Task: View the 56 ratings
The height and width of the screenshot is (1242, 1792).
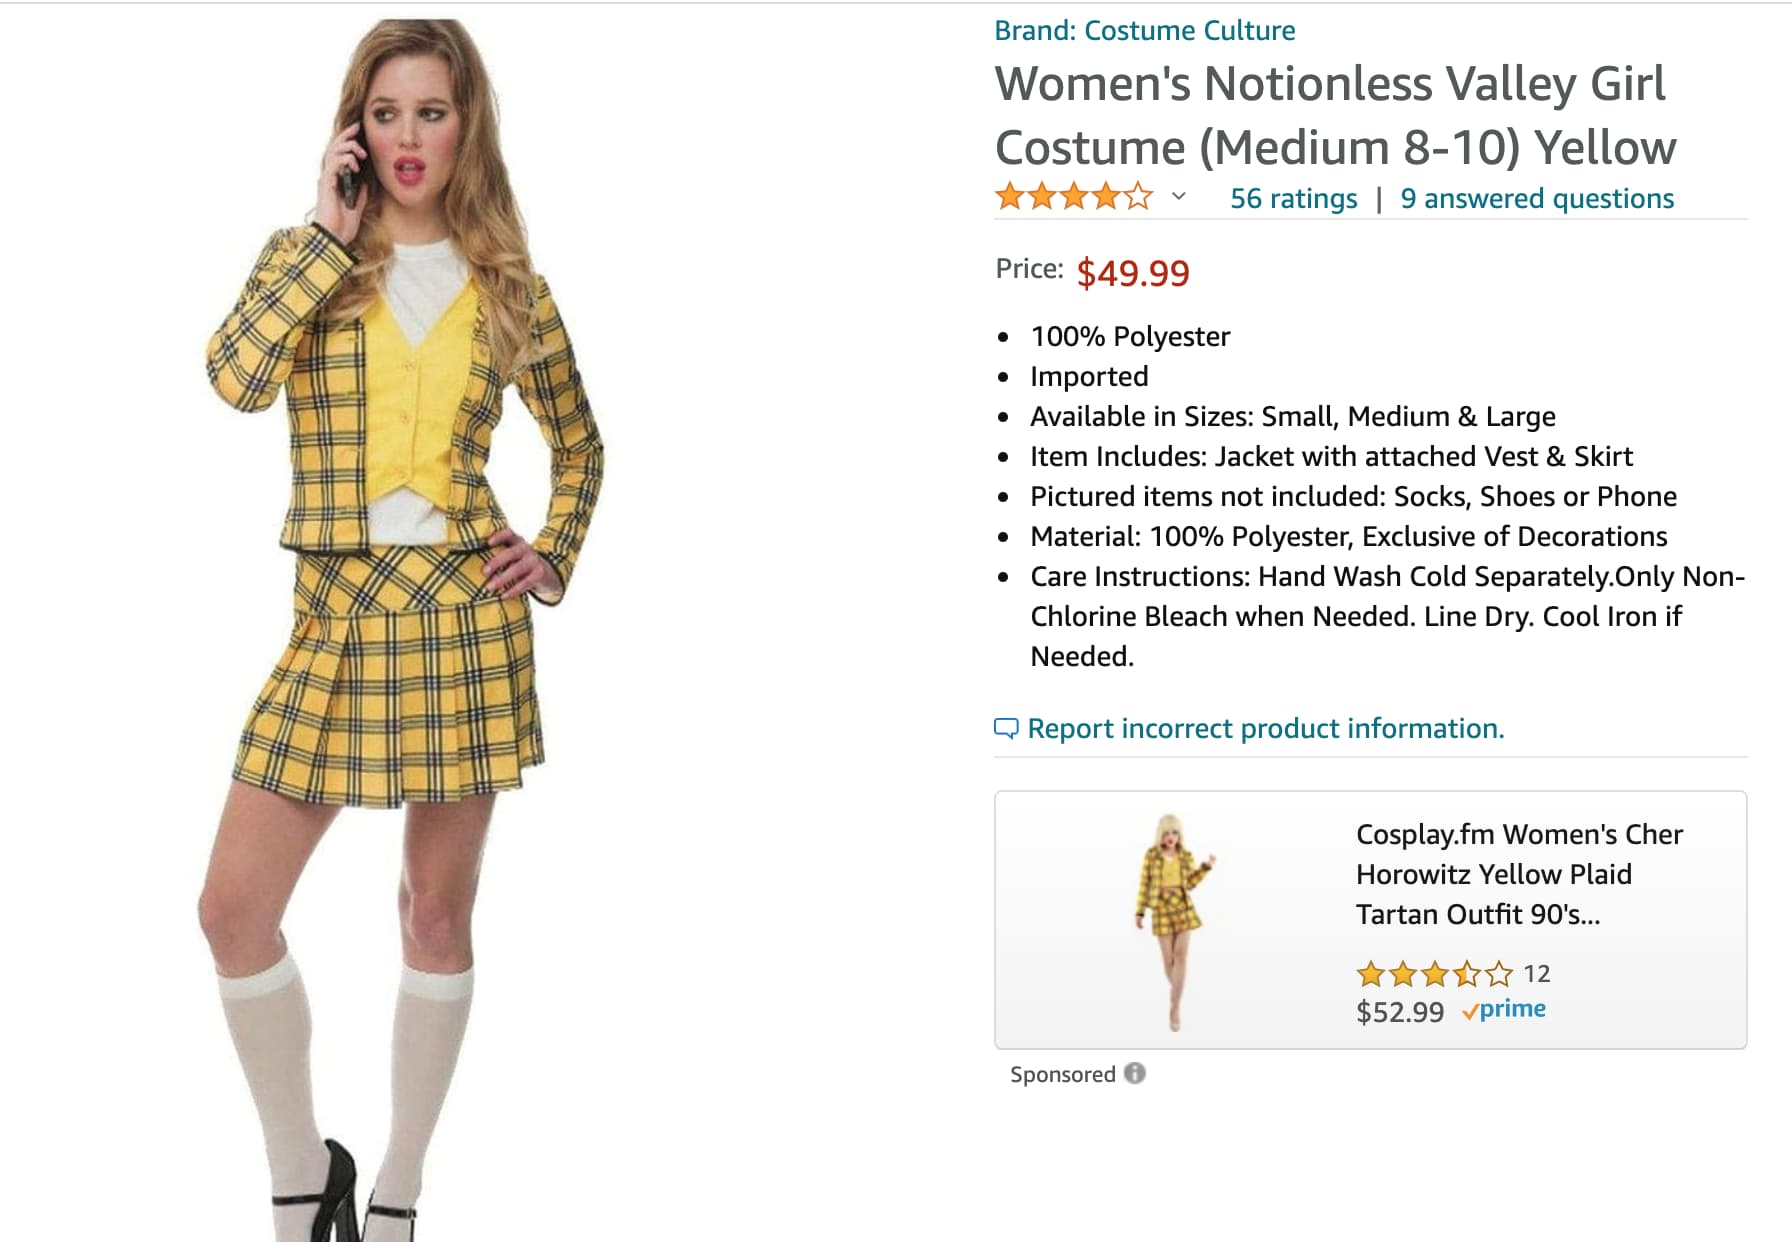Action: [x=1294, y=197]
